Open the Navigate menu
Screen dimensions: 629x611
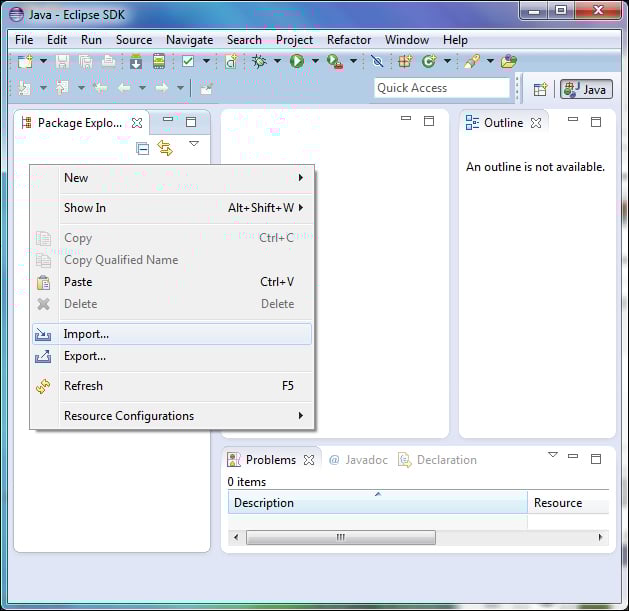[x=189, y=40]
